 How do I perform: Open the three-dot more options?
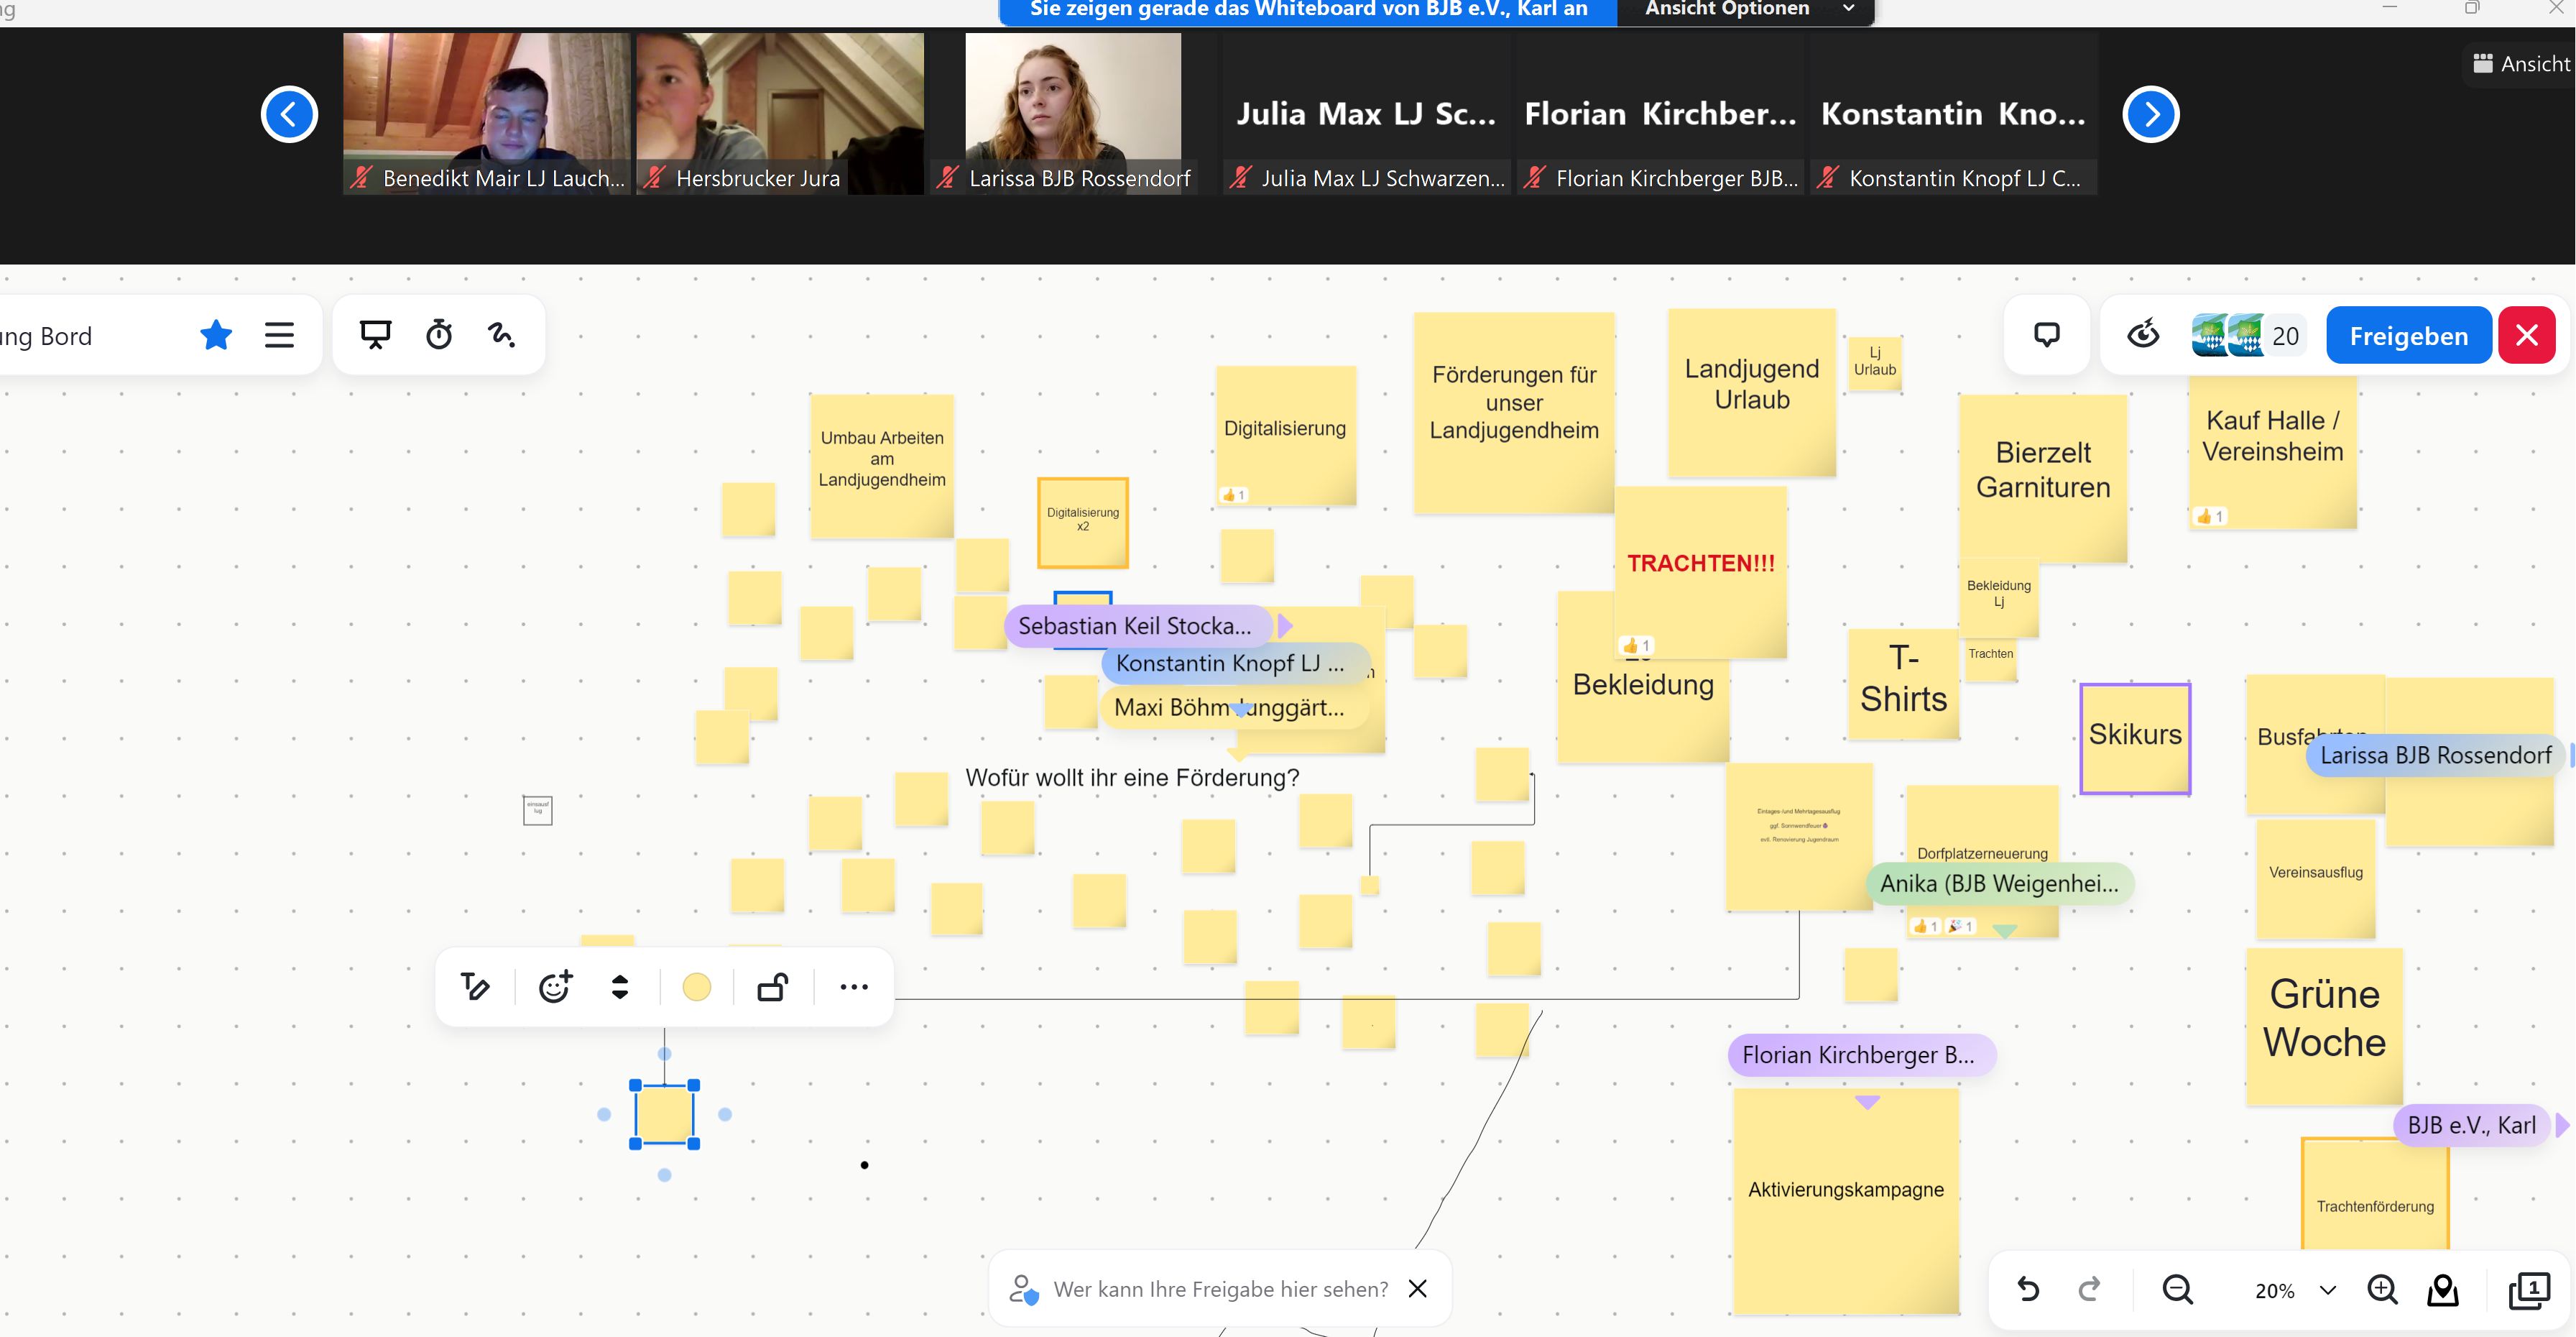[x=853, y=987]
